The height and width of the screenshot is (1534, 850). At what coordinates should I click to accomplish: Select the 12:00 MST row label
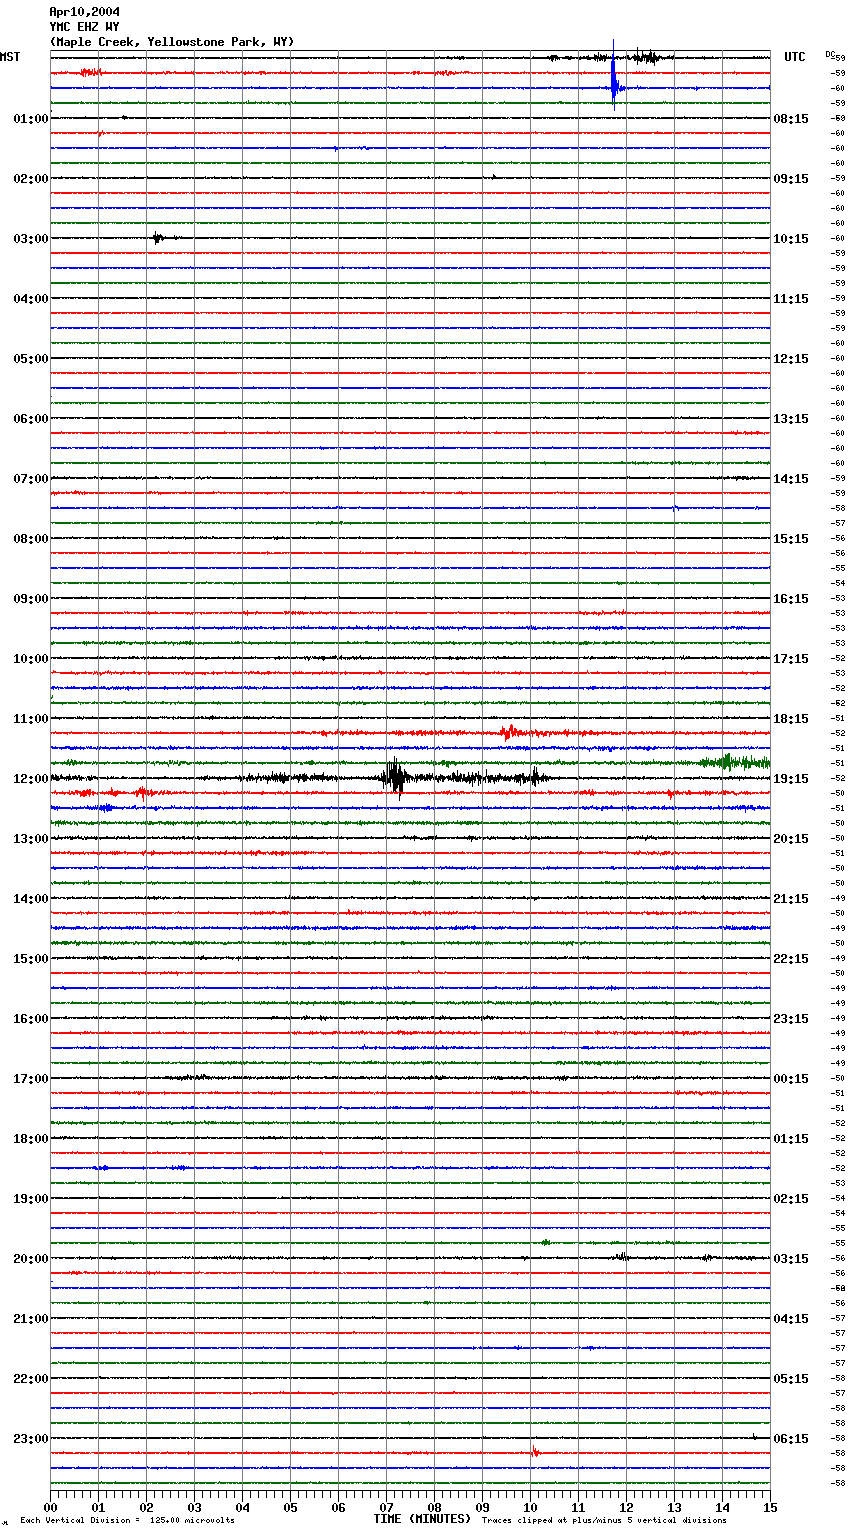(x=30, y=778)
